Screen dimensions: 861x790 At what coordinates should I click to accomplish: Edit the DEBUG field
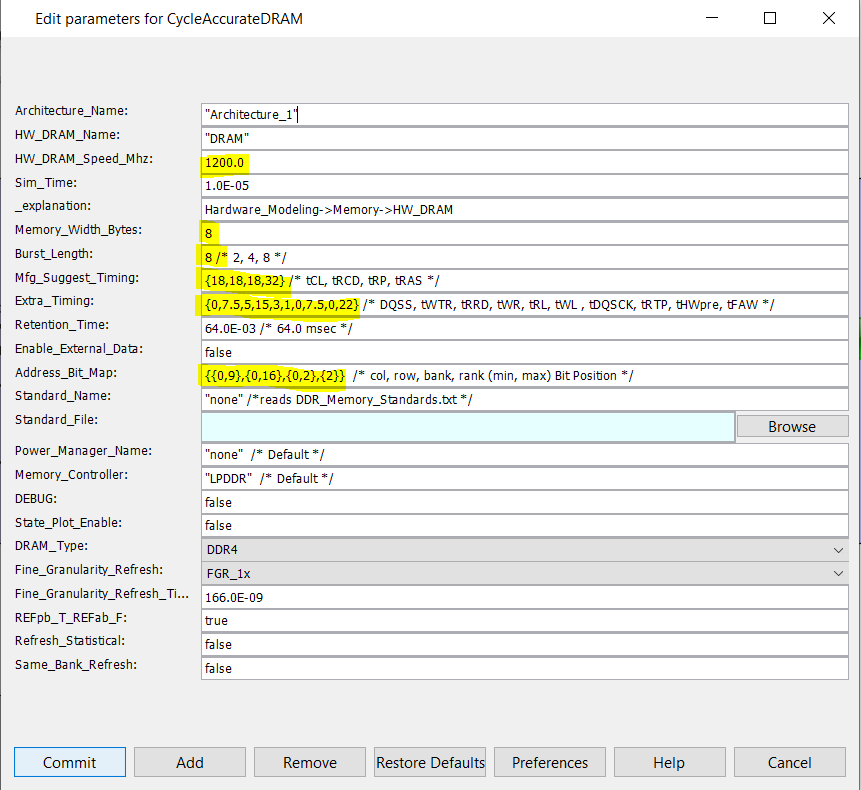pyautogui.click(x=525, y=502)
